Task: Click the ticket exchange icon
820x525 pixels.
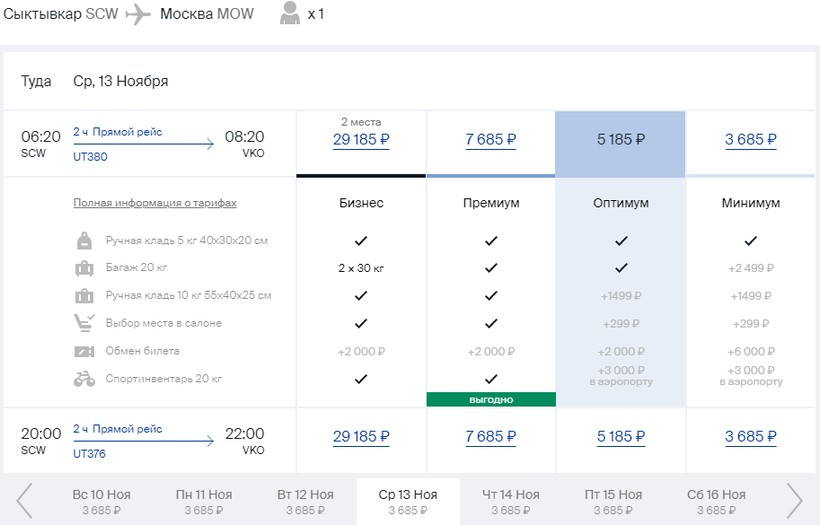Action: click(84, 351)
